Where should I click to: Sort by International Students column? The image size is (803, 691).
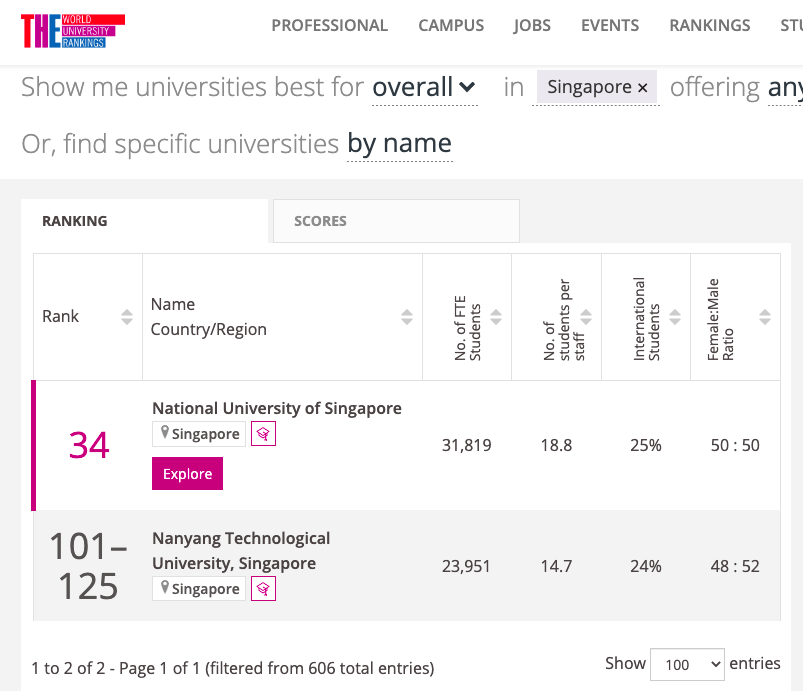click(675, 317)
